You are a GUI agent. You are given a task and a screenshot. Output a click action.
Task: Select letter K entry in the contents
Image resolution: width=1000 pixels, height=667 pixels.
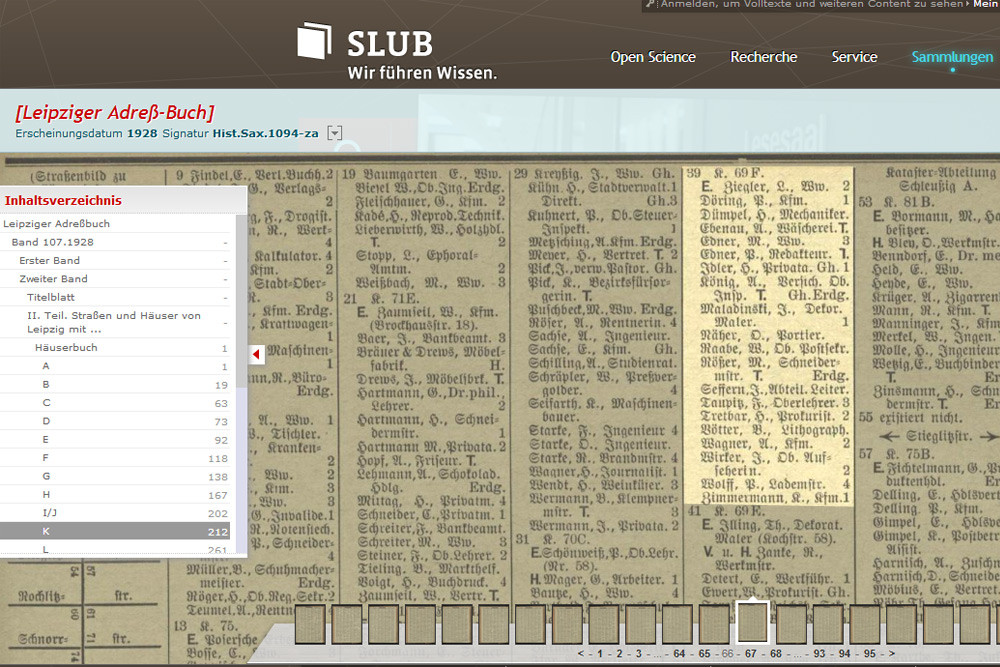click(46, 531)
